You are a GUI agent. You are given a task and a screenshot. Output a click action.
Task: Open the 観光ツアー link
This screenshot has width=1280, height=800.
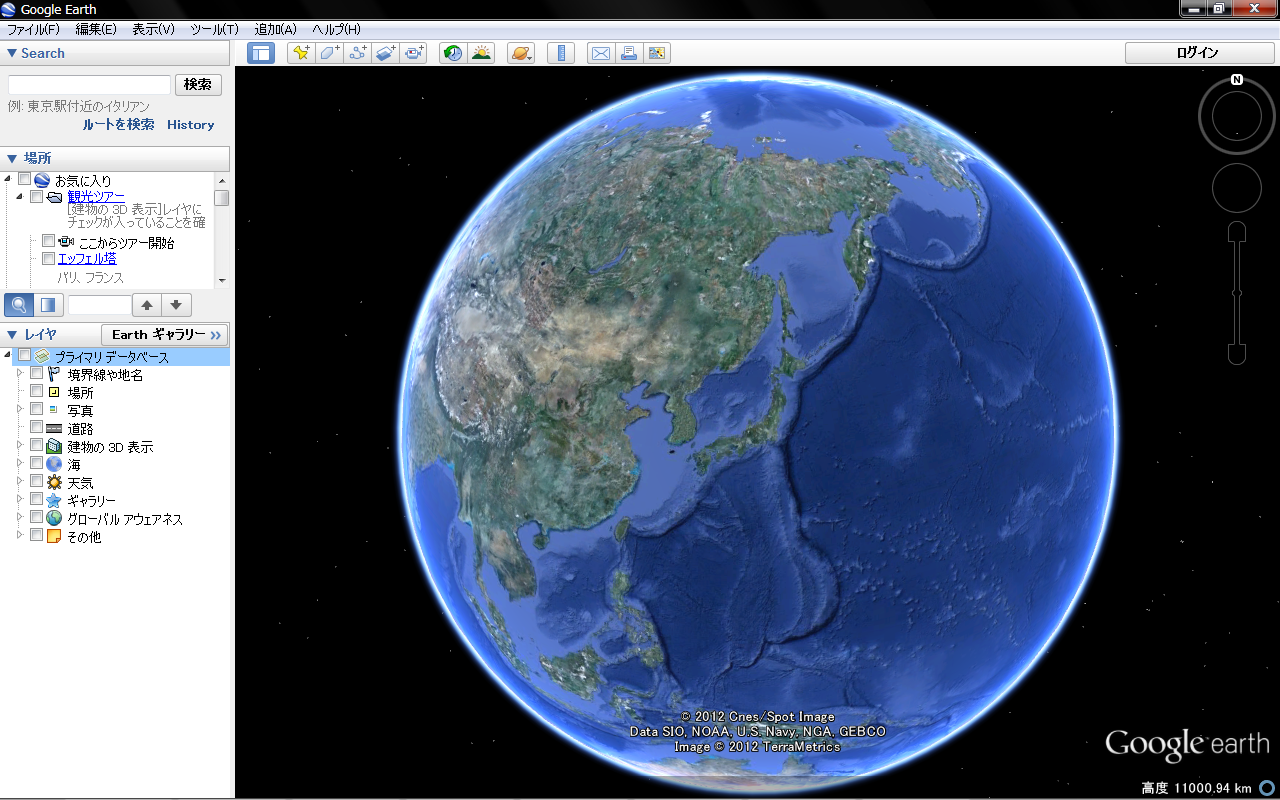pos(96,197)
